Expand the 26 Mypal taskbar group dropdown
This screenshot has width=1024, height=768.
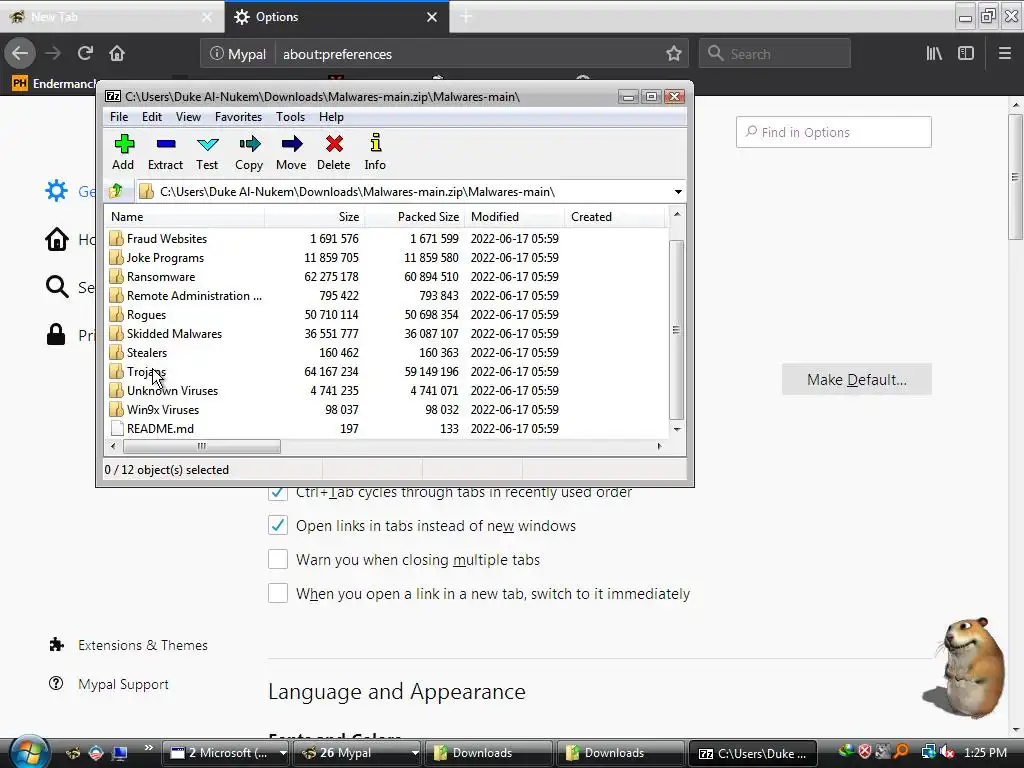click(x=414, y=752)
